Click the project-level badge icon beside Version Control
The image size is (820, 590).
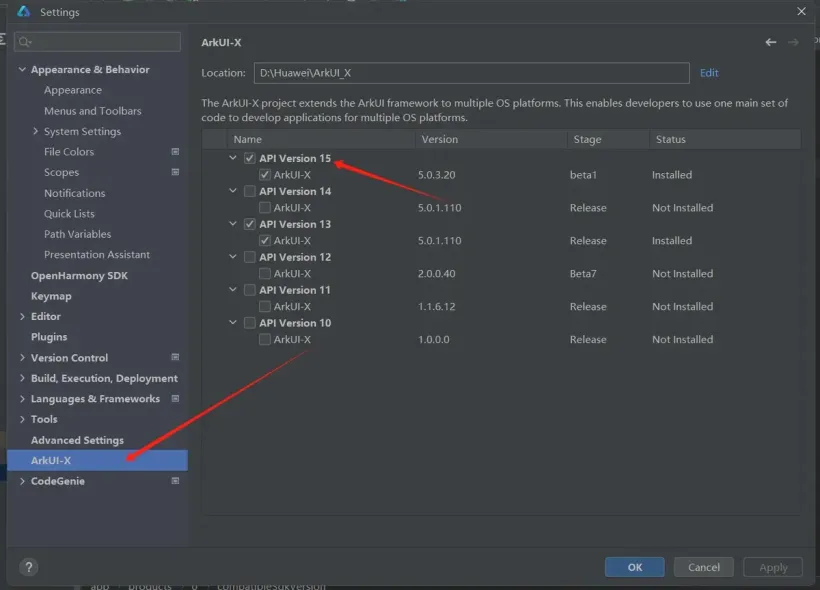(x=175, y=357)
